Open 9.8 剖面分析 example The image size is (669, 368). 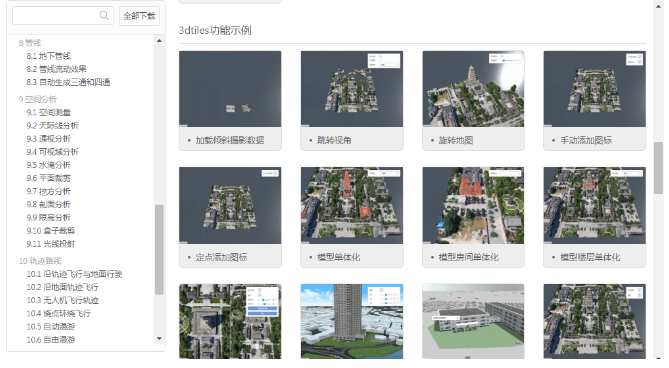(49, 205)
